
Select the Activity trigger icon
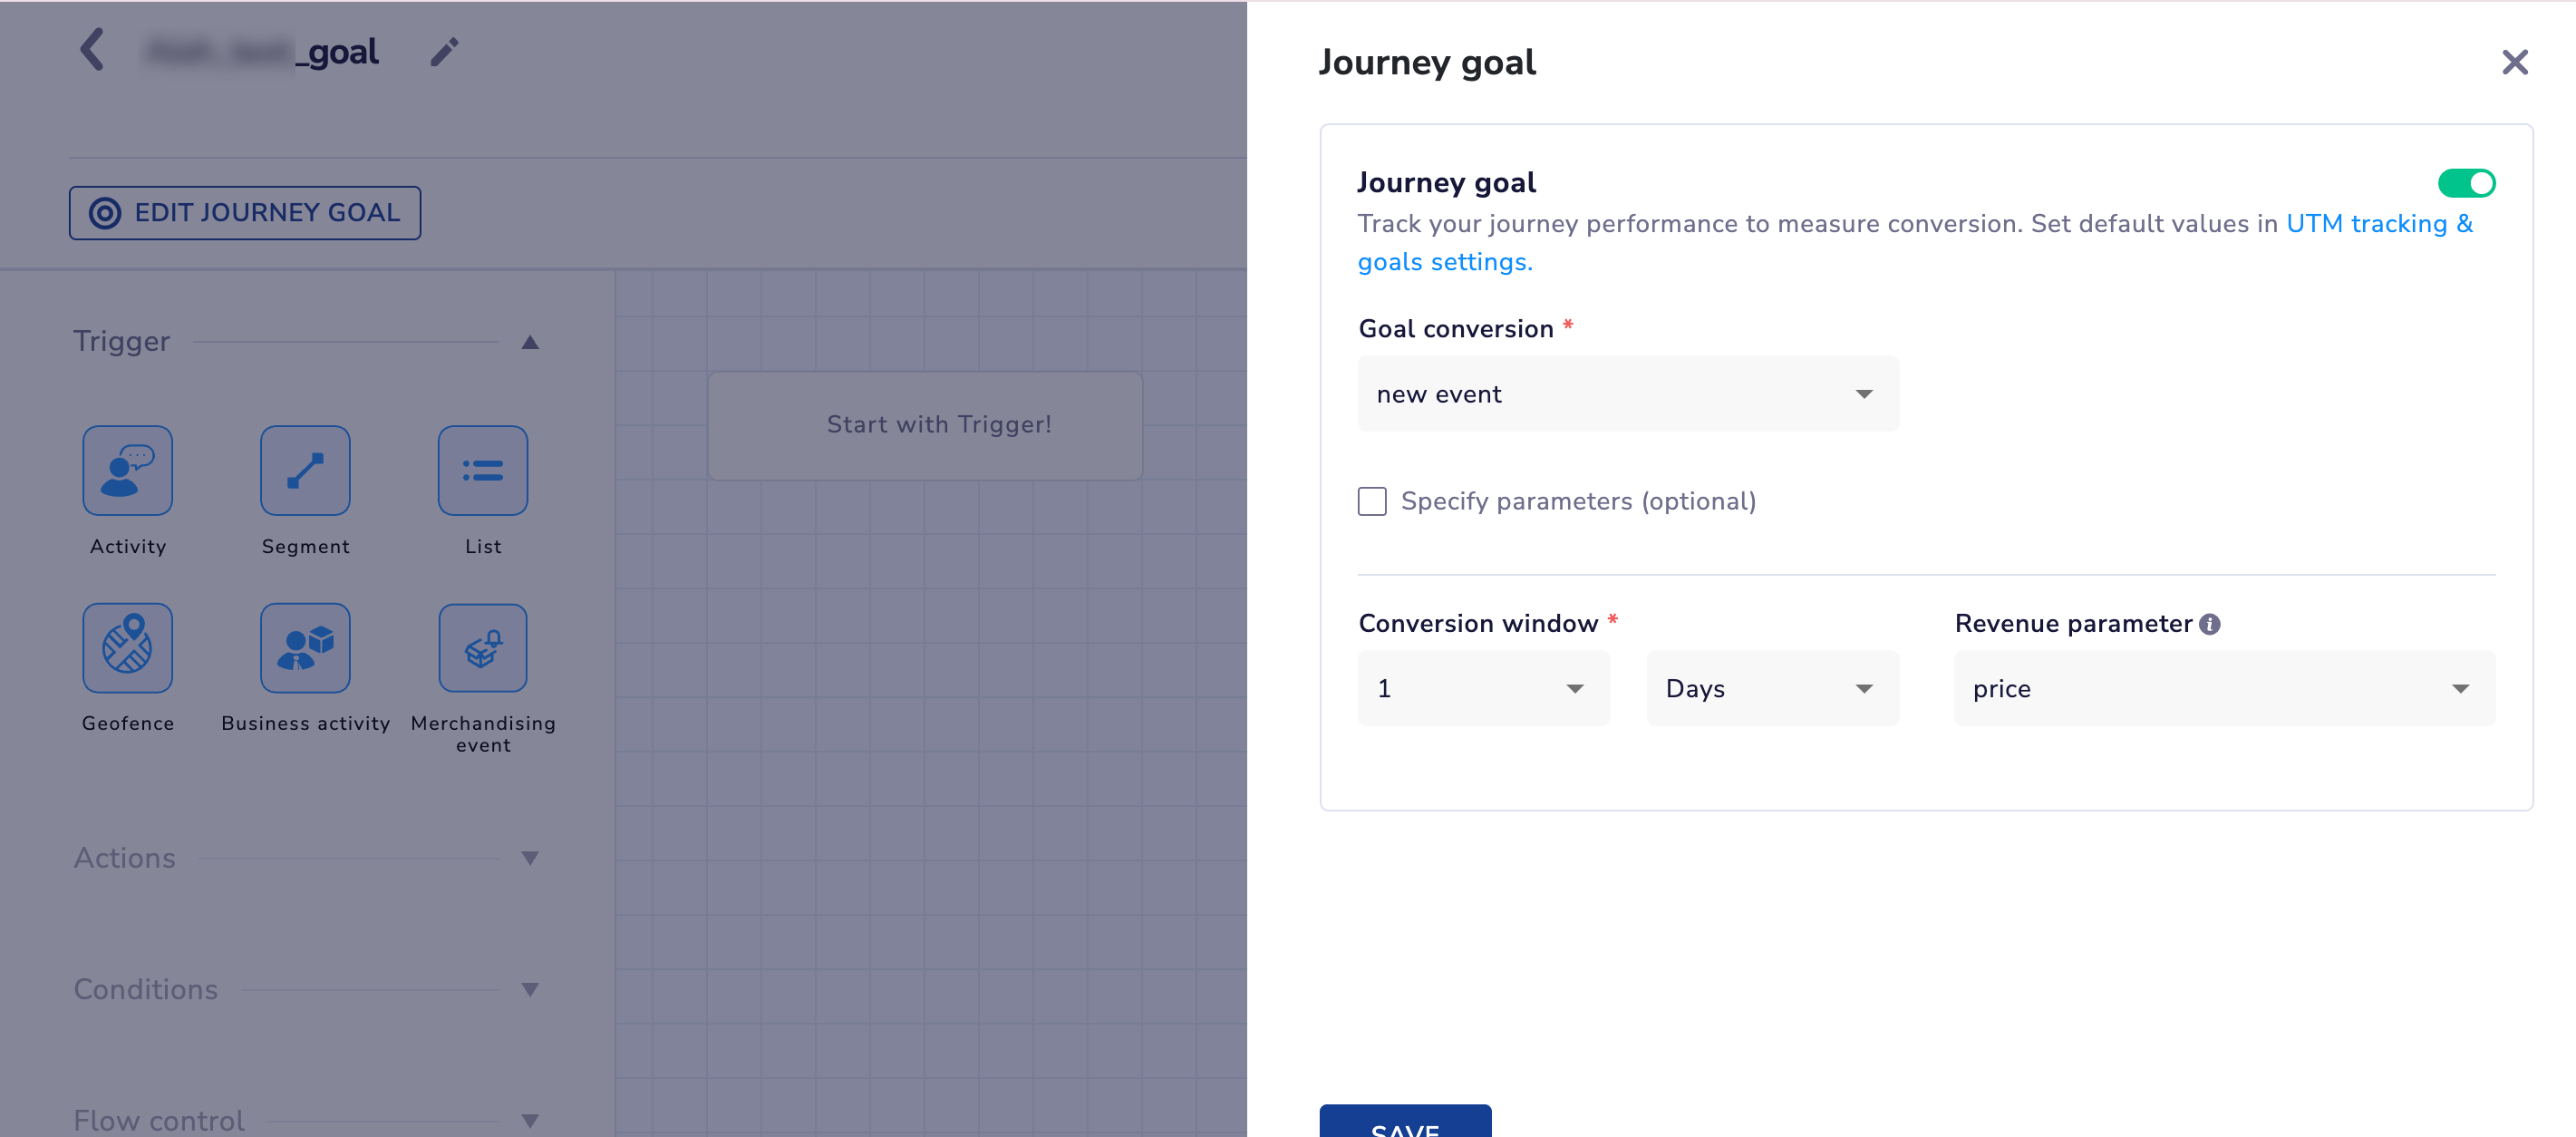tap(127, 470)
